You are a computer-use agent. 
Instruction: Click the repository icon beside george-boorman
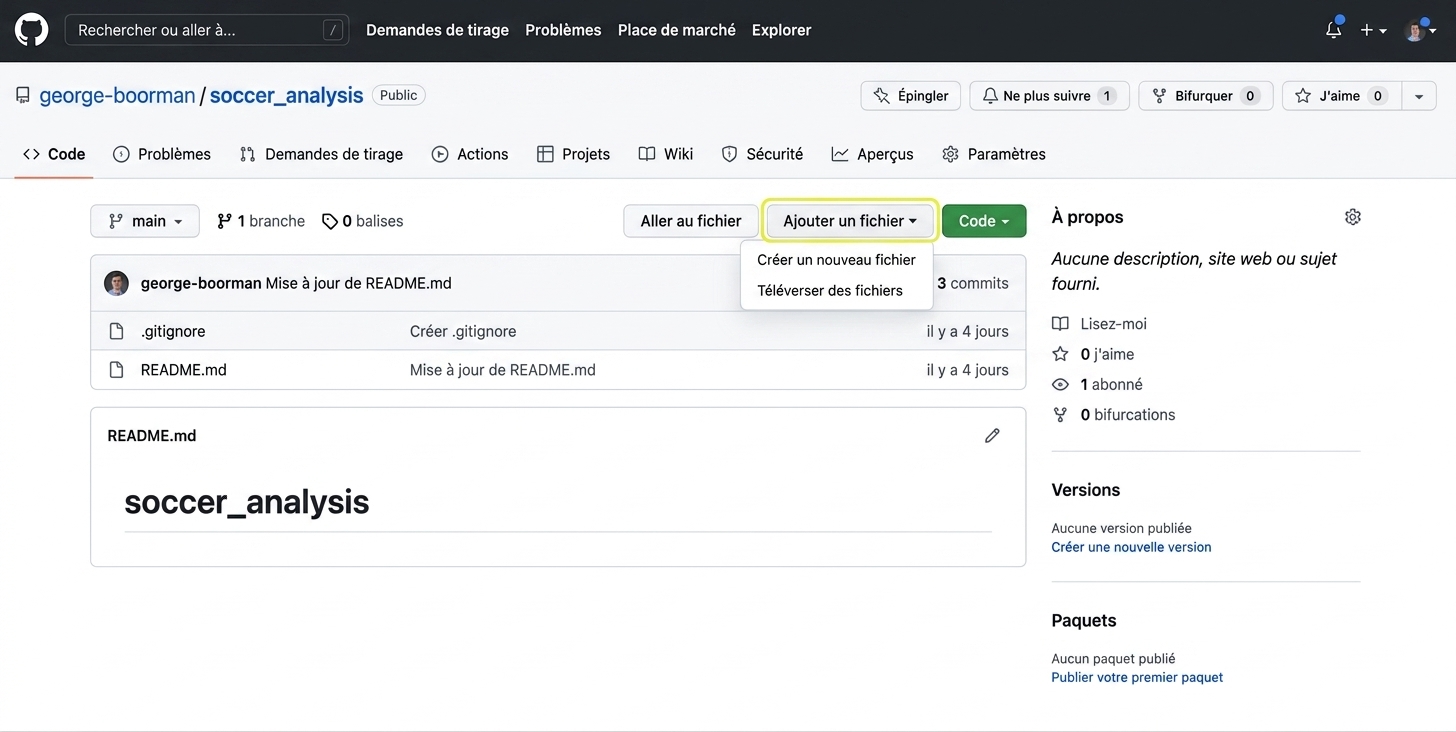[x=23, y=96]
